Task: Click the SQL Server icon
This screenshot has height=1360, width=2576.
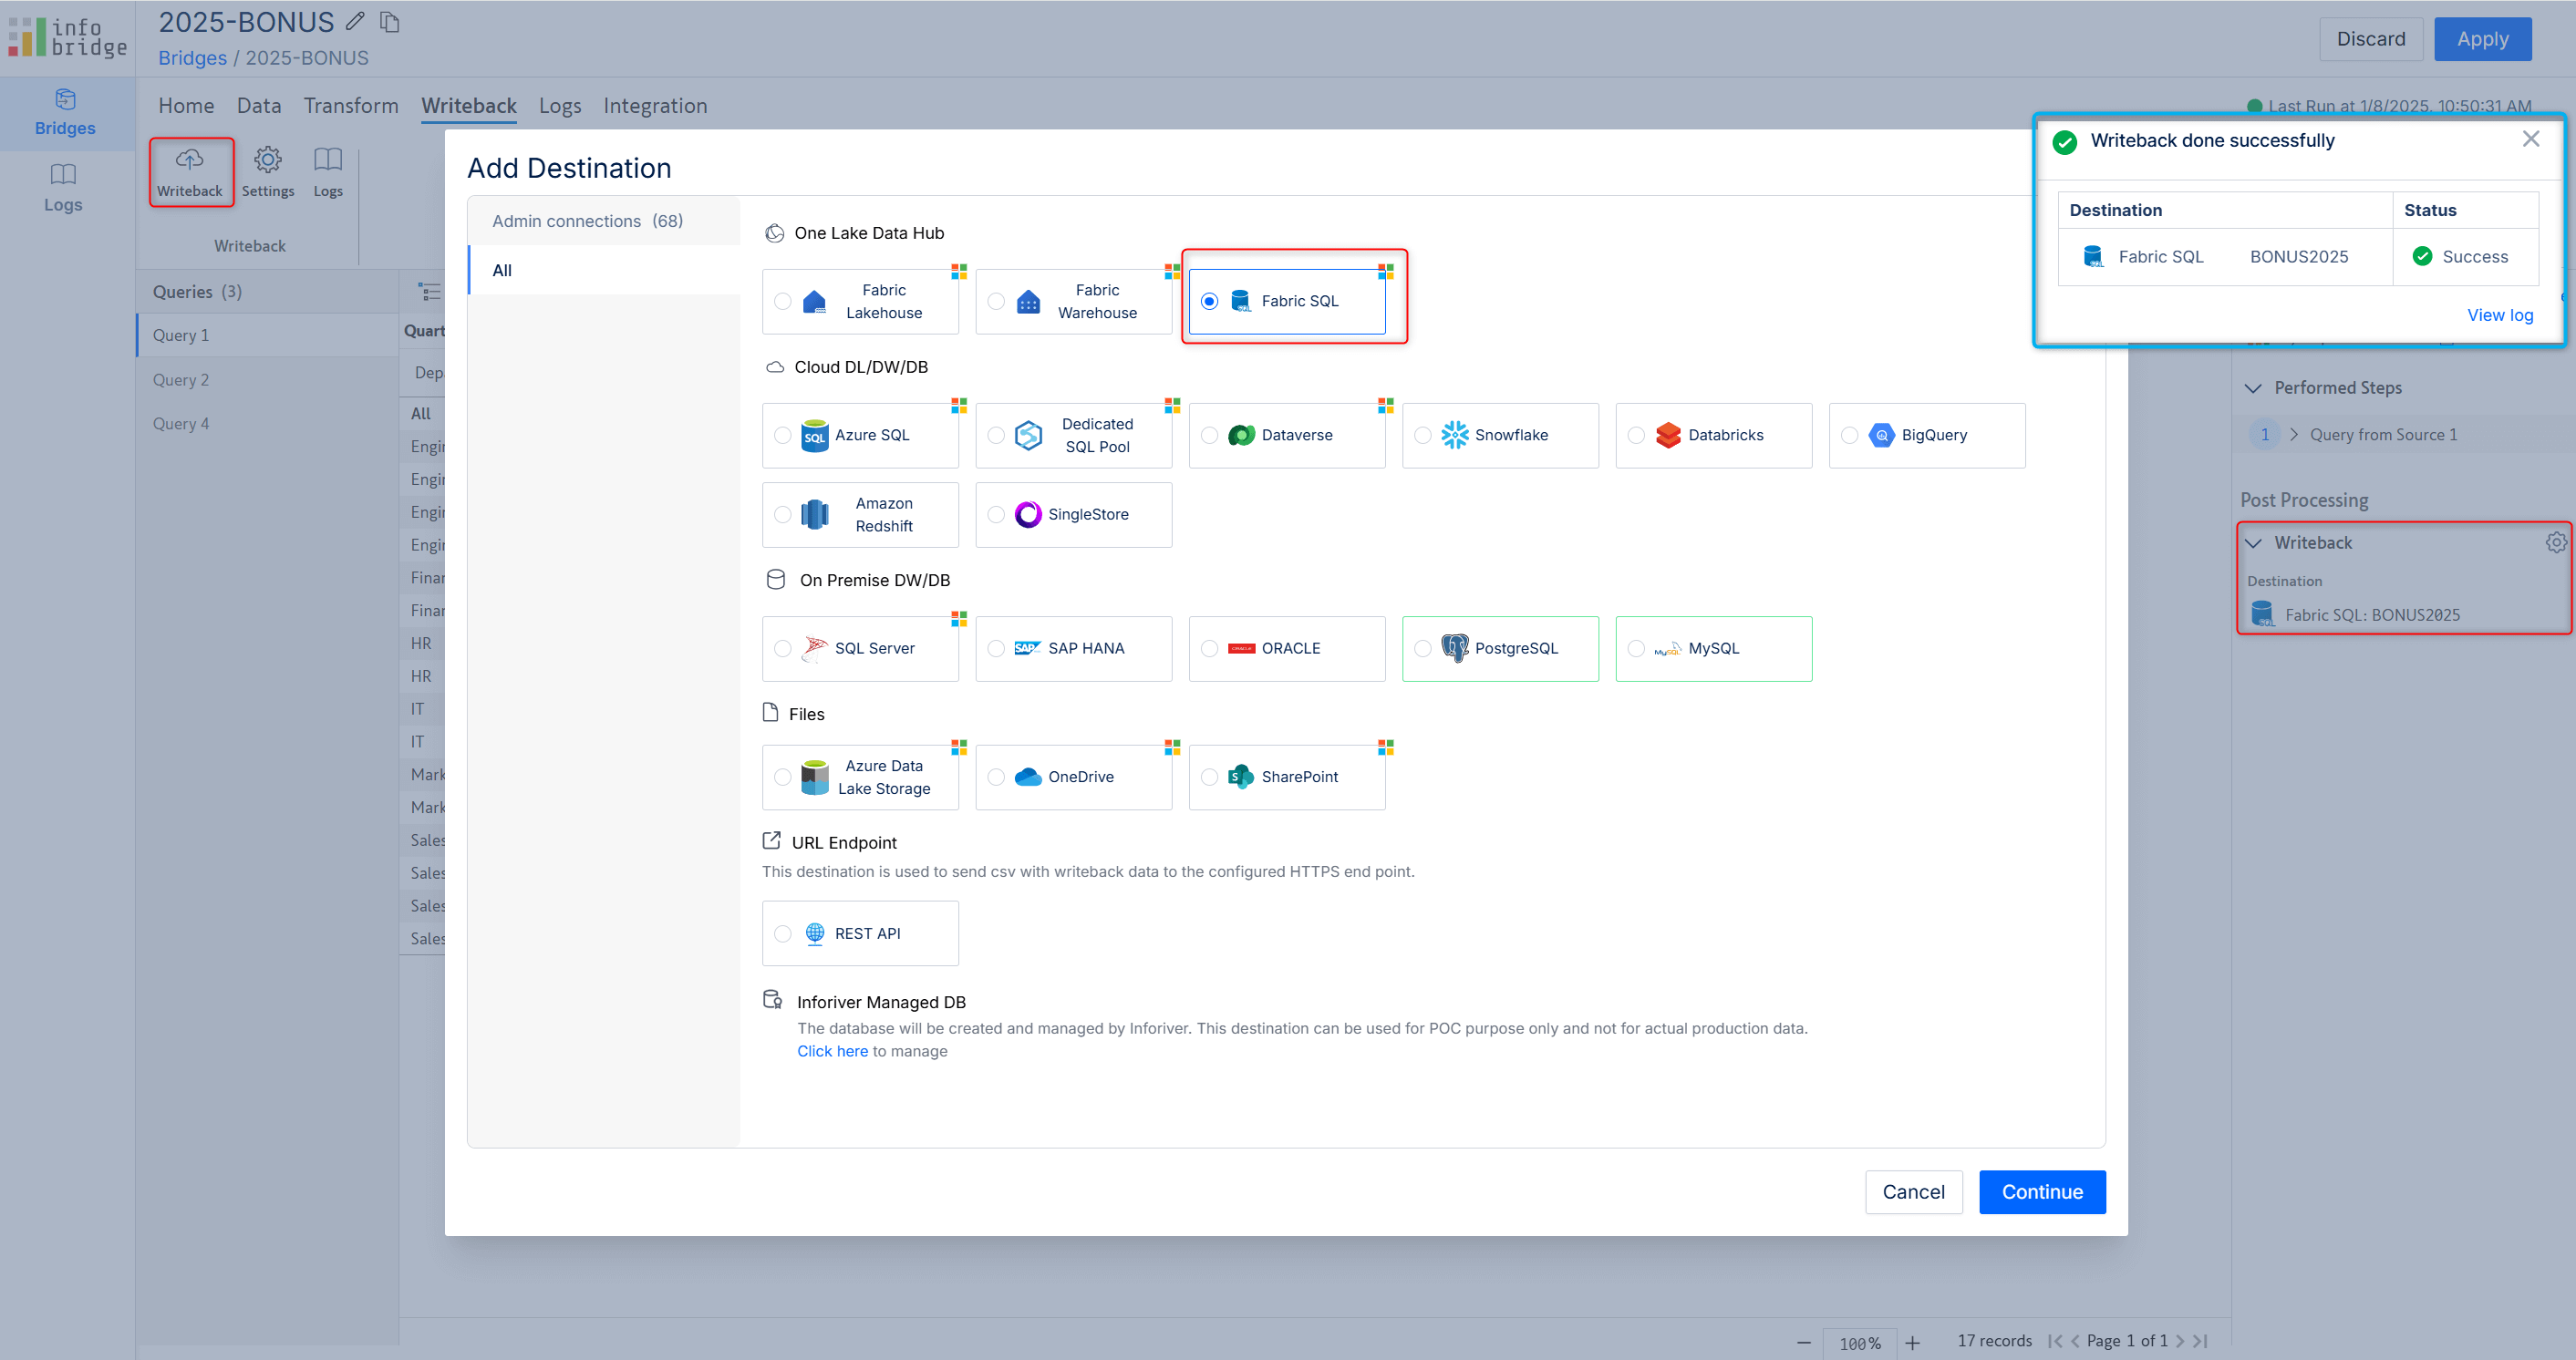Action: (x=815, y=649)
